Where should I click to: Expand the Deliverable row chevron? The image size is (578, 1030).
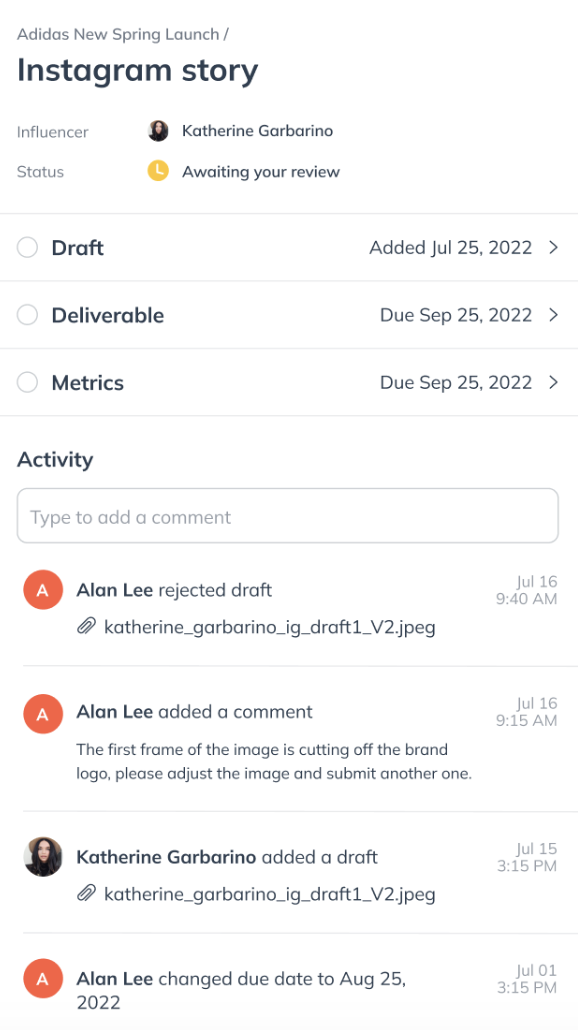pyautogui.click(x=554, y=315)
